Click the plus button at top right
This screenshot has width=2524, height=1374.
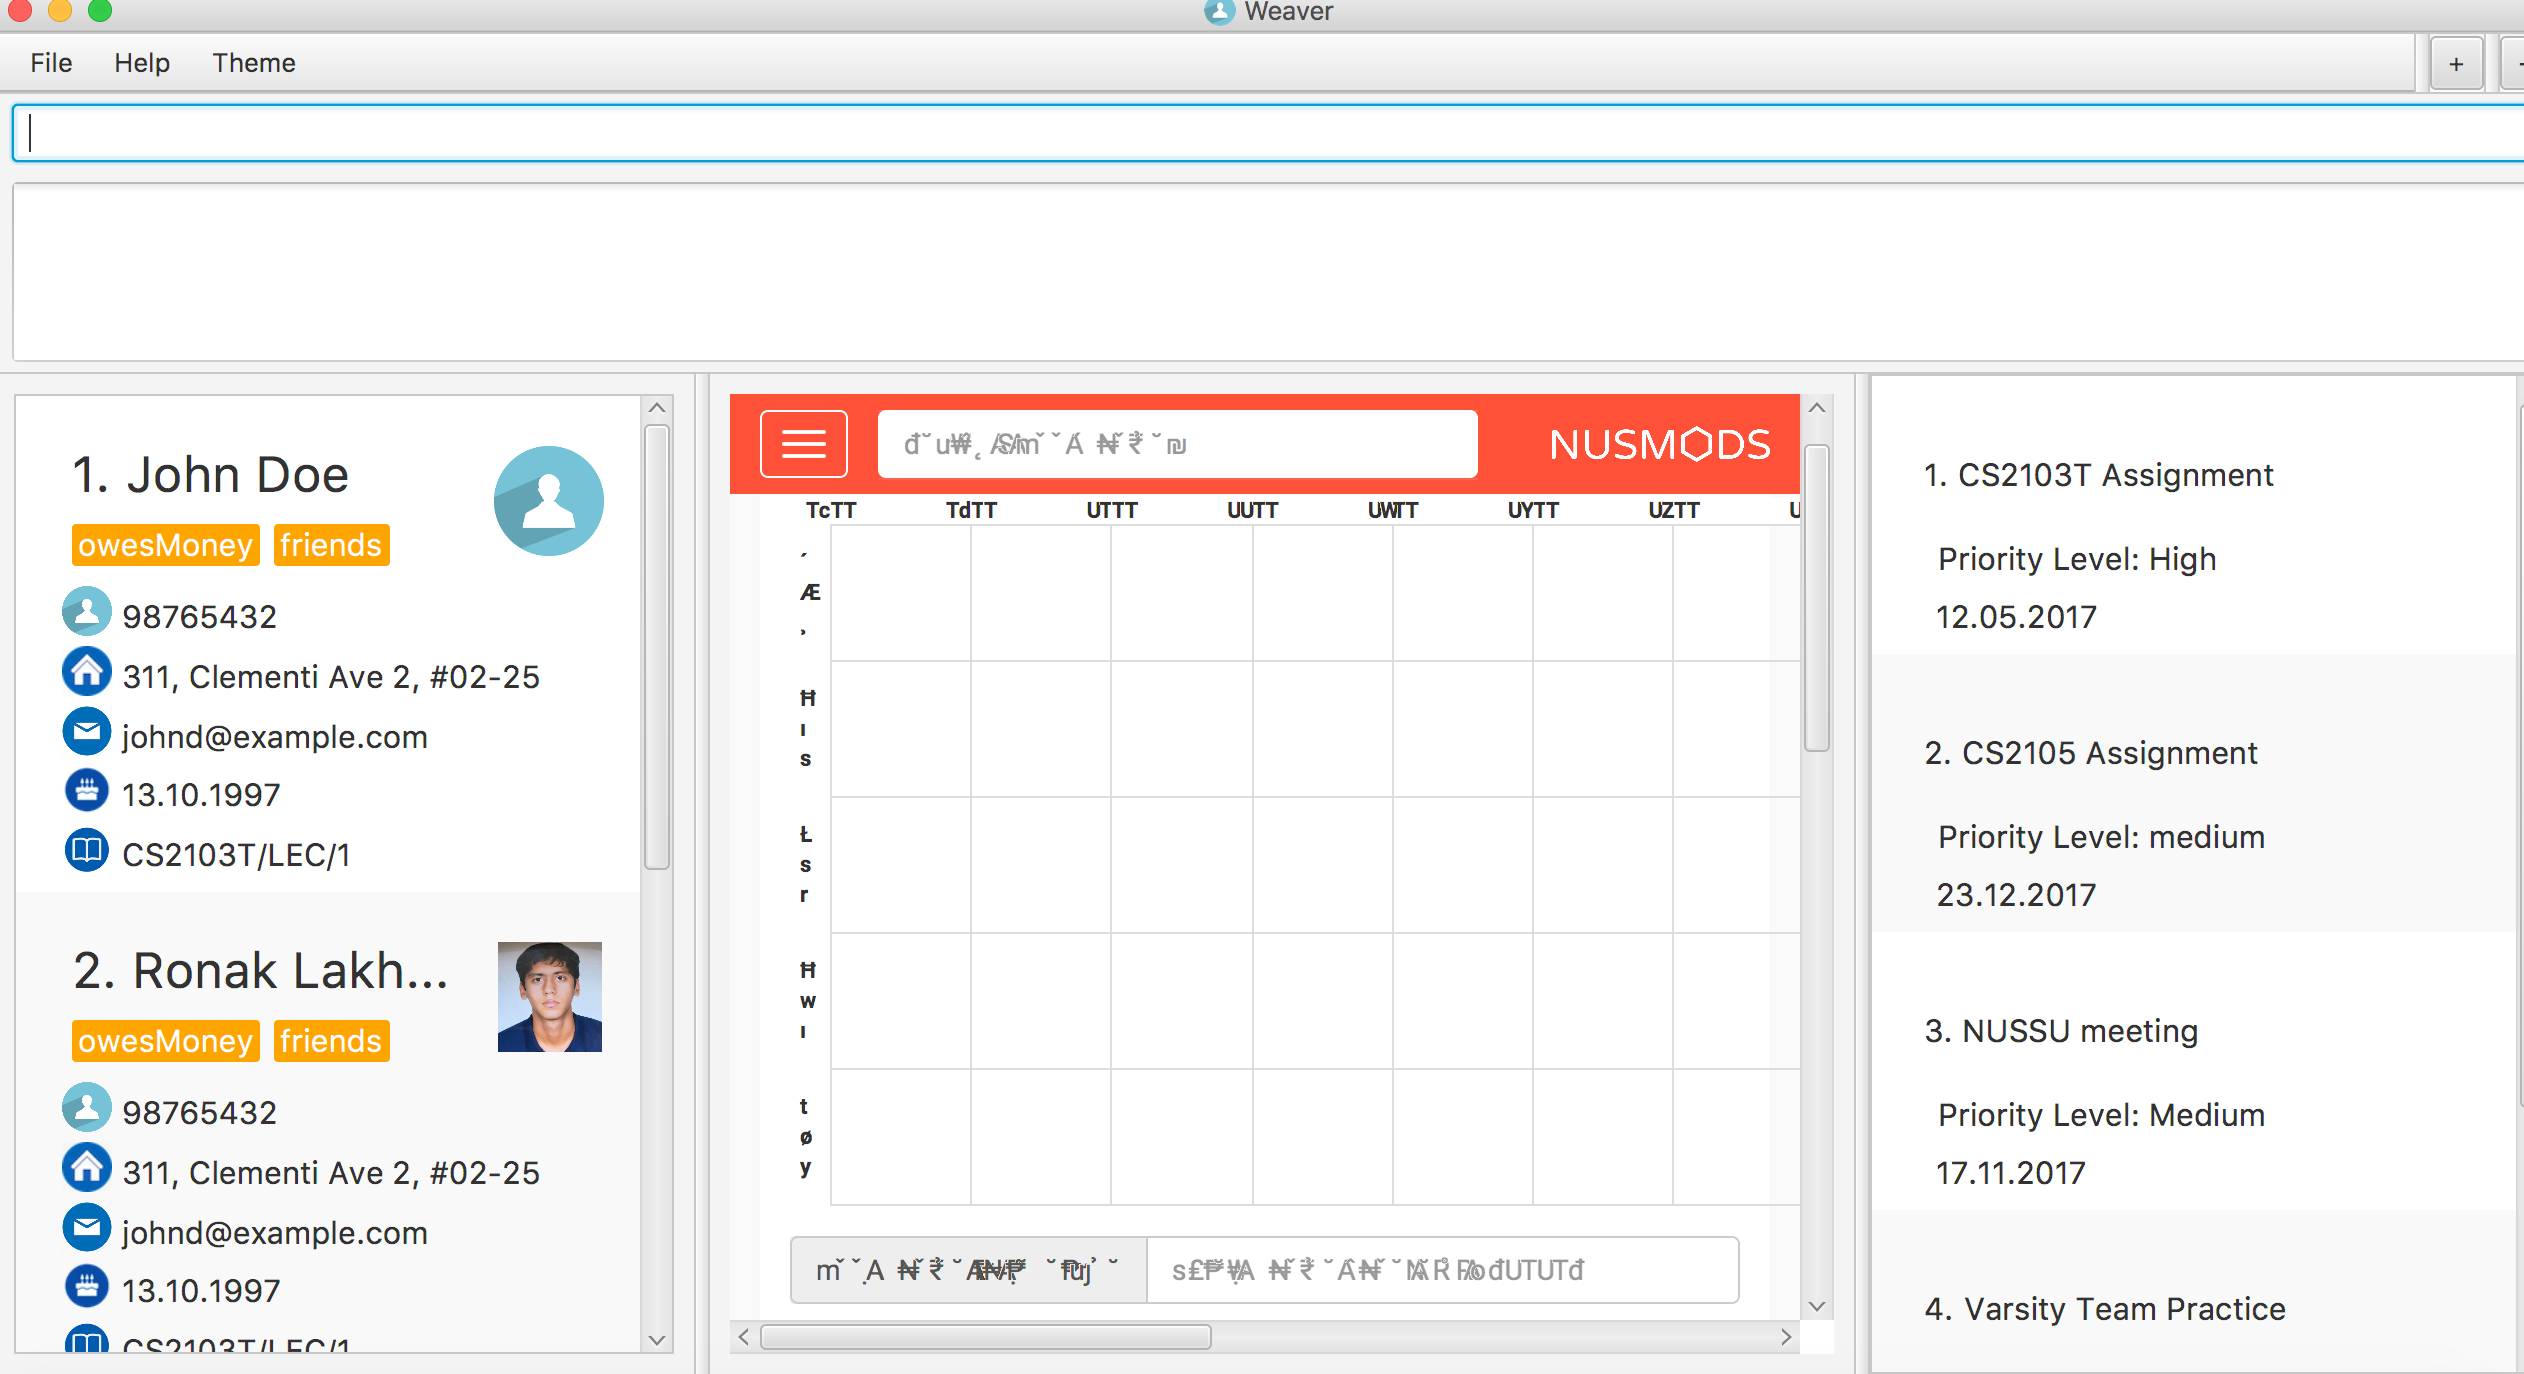pos(2455,65)
